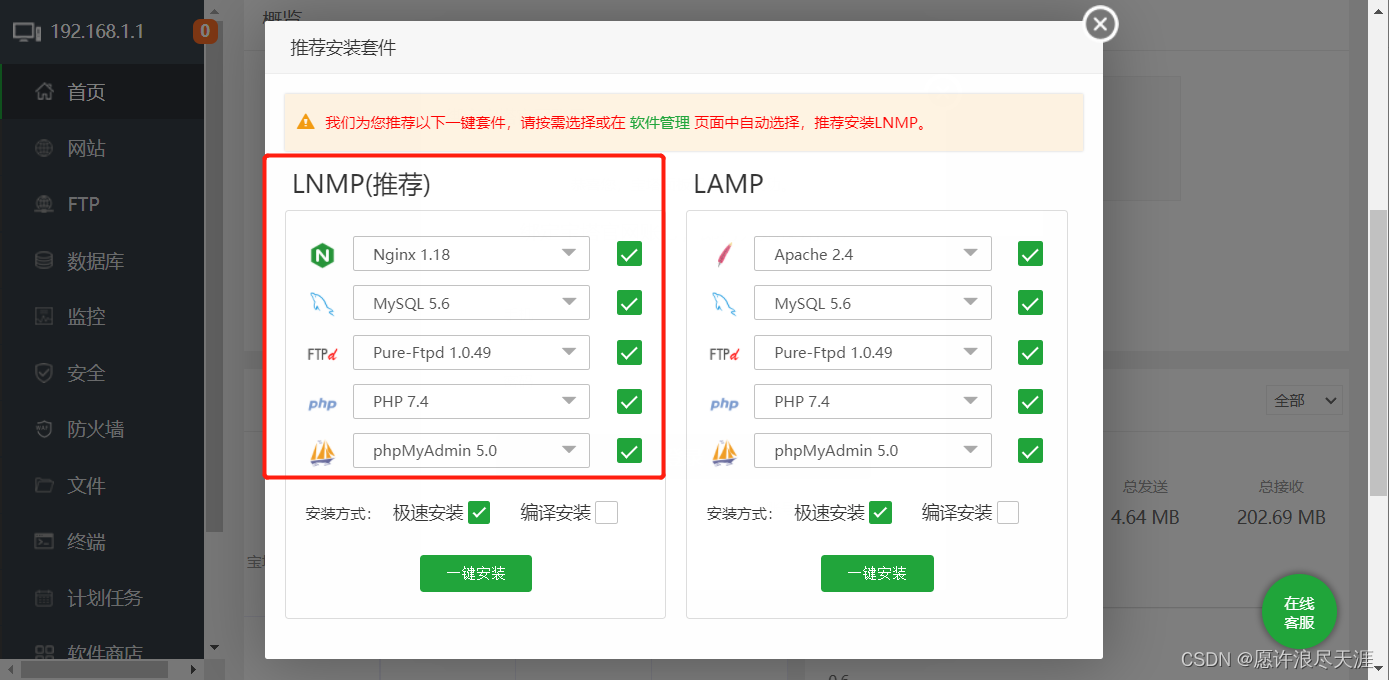Open Nginx 1.18 version dropdown
The width and height of the screenshot is (1389, 680).
pyautogui.click(x=471, y=254)
